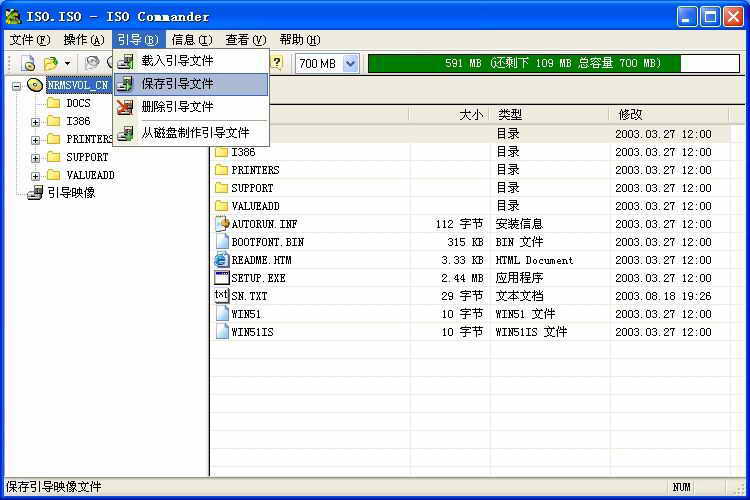Viewport: 750px width, 500px height.
Task: Open the 700 MB capacity dropdown
Action: (350, 63)
